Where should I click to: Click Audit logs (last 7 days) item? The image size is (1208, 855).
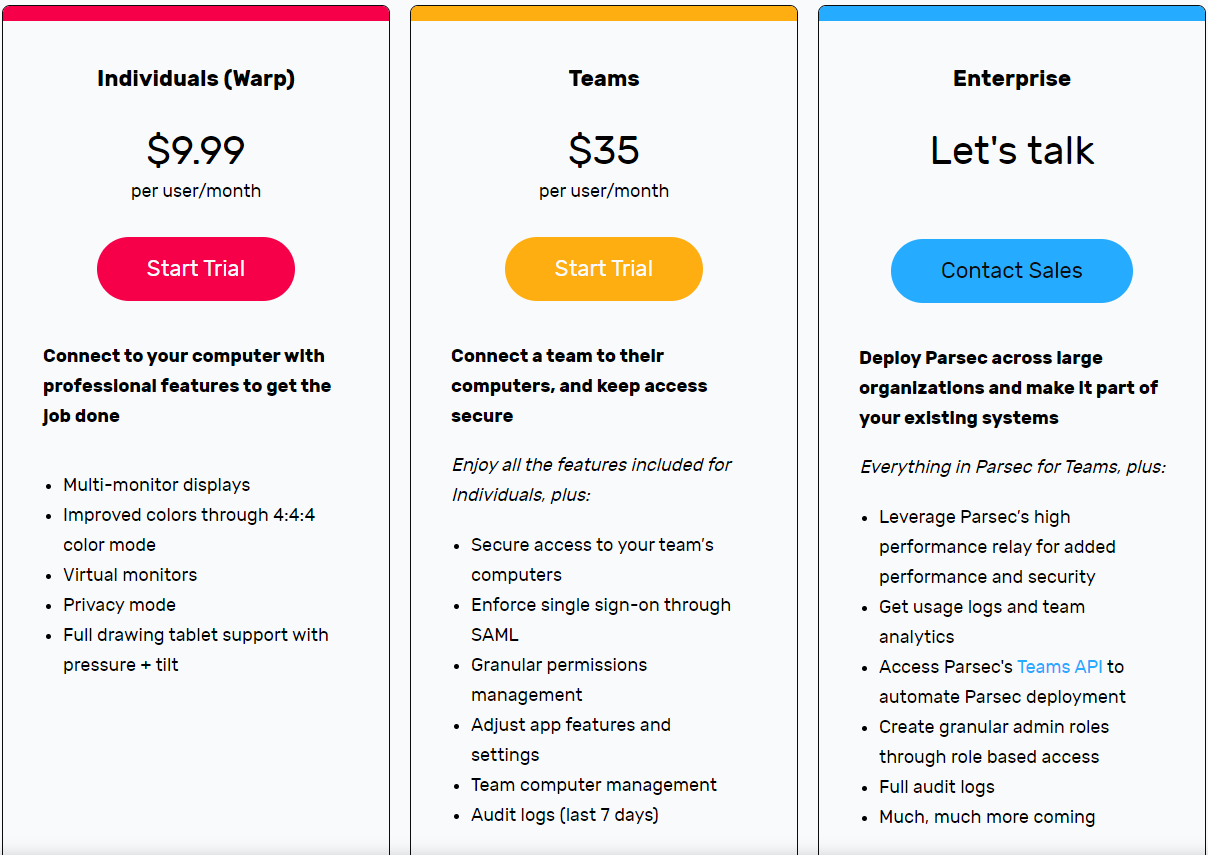point(564,815)
